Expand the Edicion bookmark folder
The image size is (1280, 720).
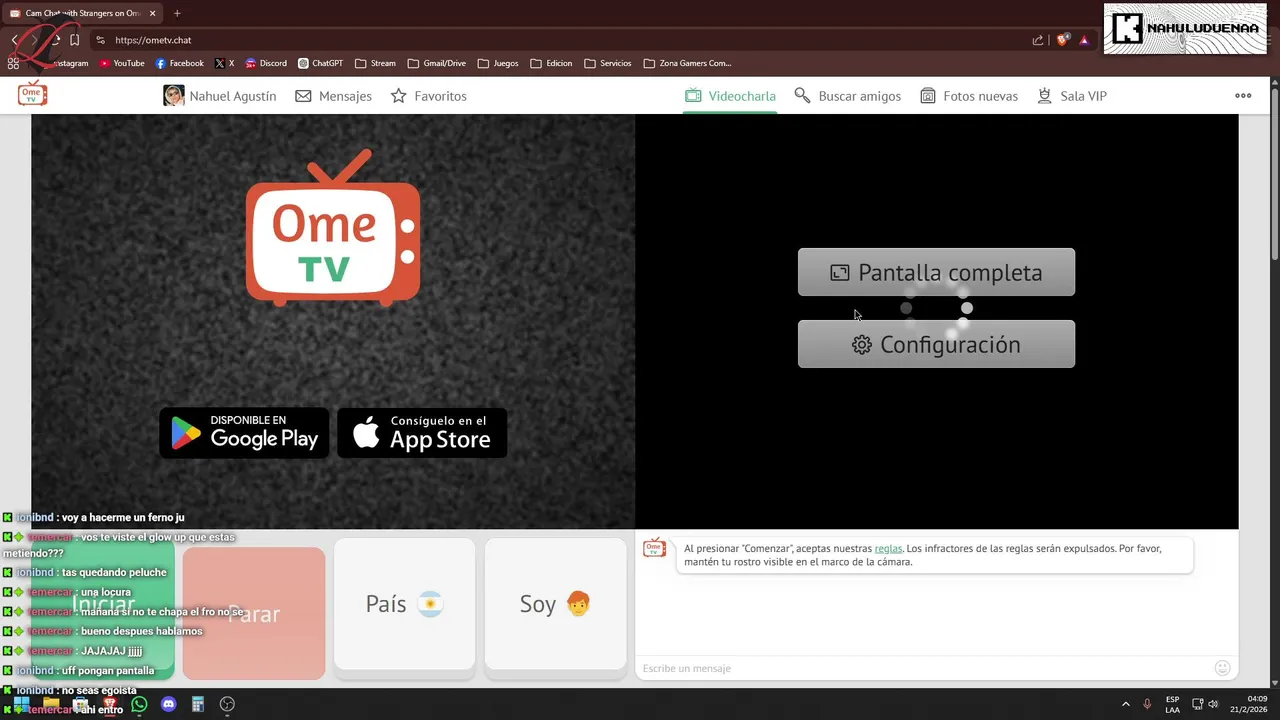click(x=551, y=63)
